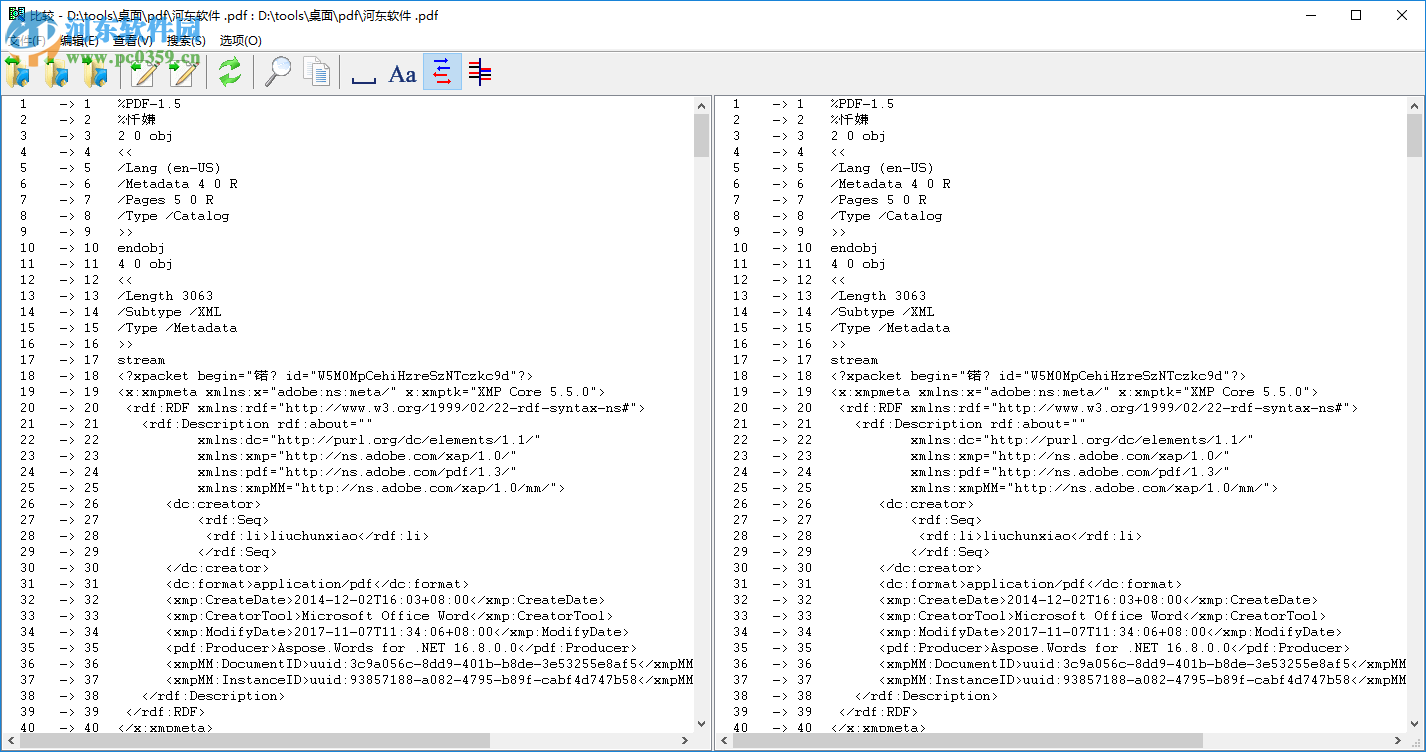Click the edit left file pencil icon

click(144, 72)
